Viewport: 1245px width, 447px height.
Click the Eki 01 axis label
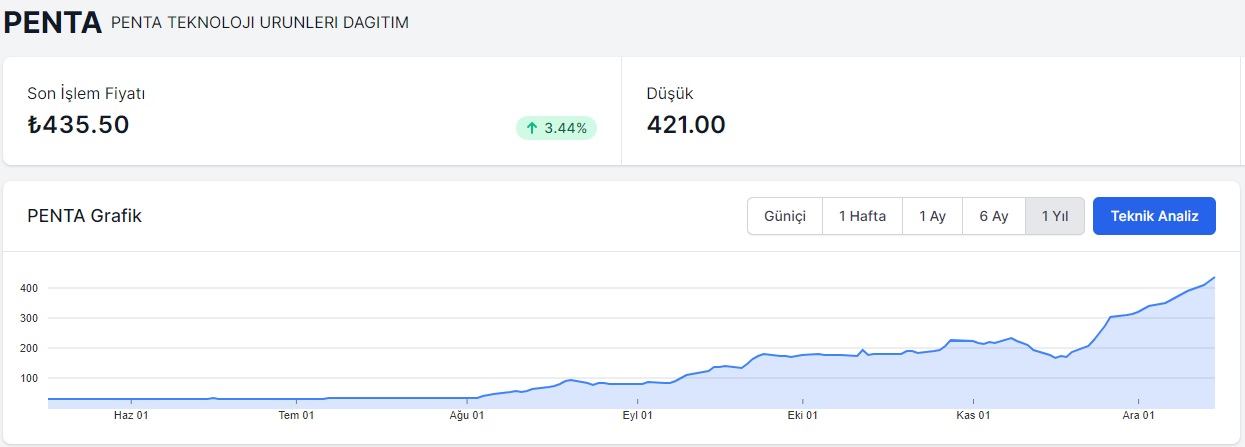click(802, 415)
